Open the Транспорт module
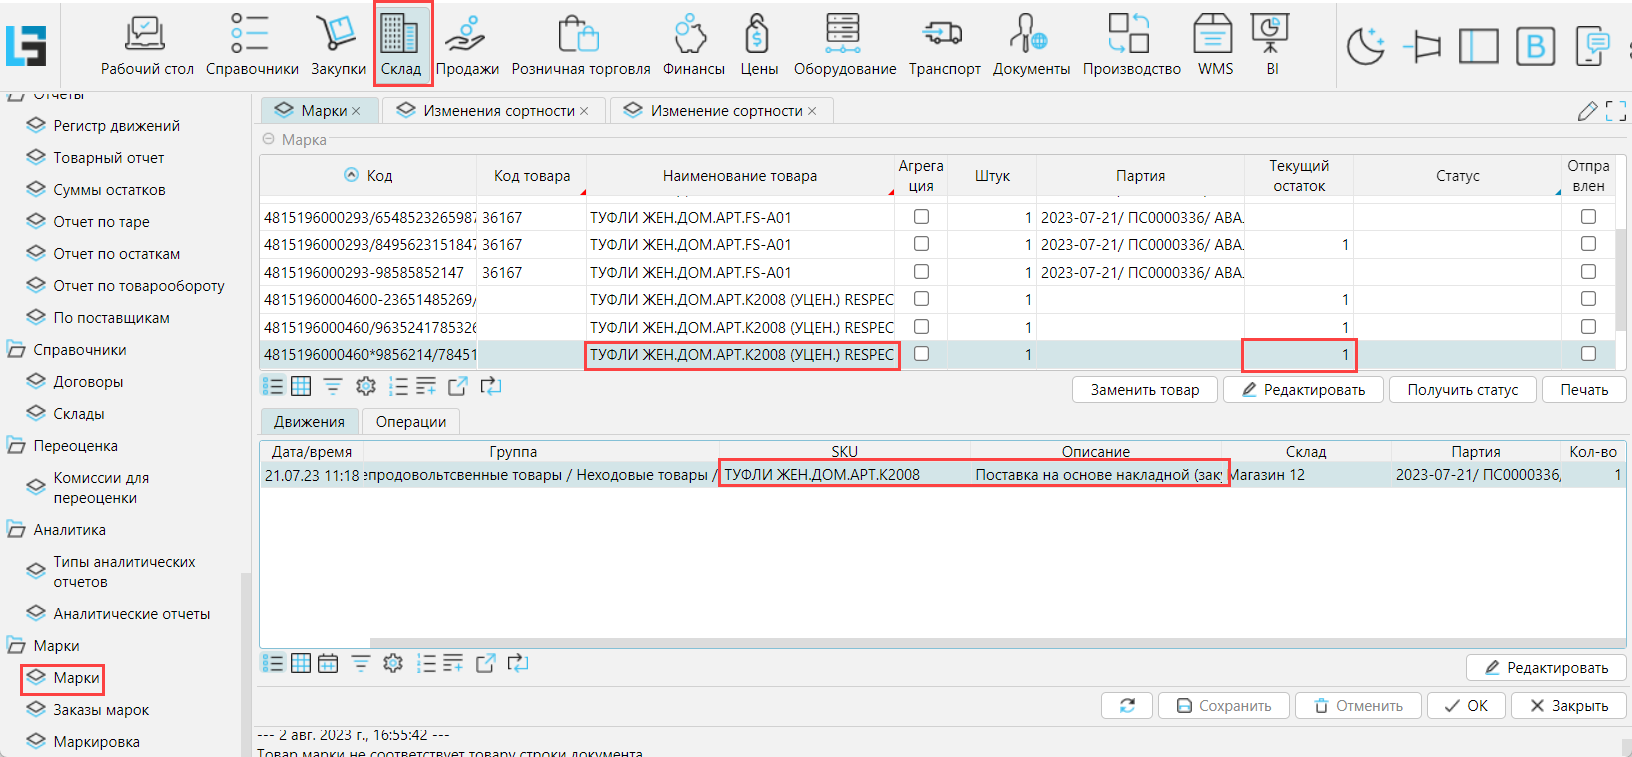1632x757 pixels. coord(944,45)
